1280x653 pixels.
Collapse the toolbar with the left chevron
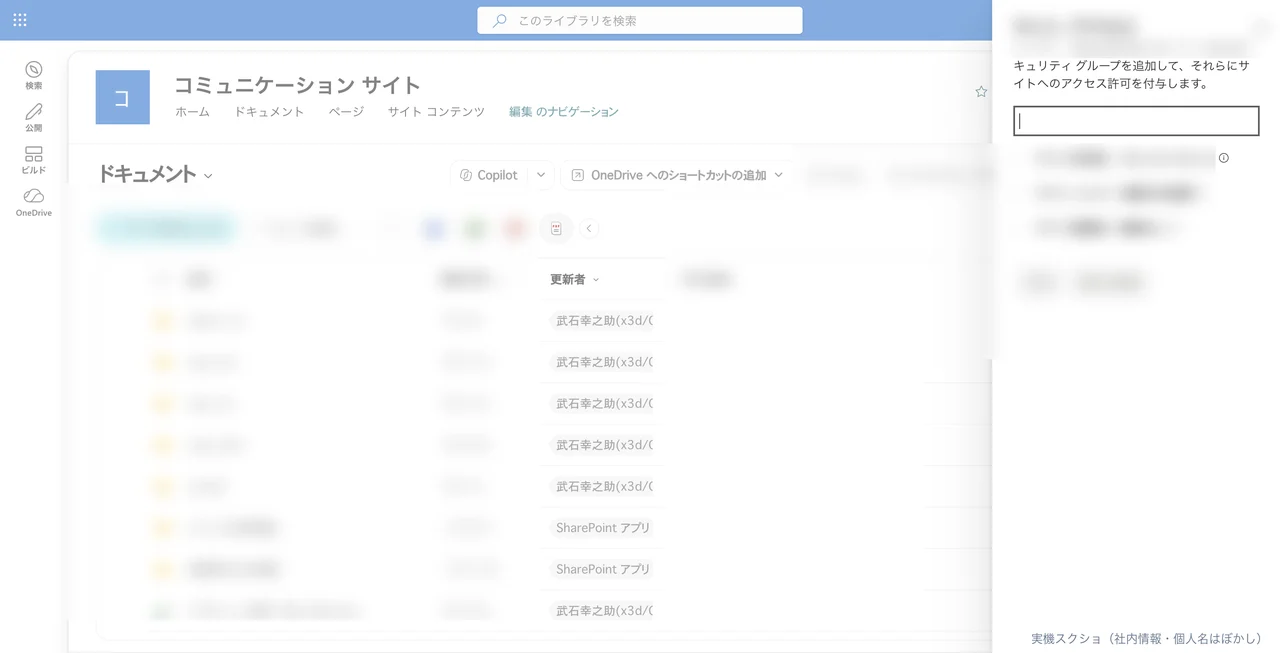[x=589, y=229]
